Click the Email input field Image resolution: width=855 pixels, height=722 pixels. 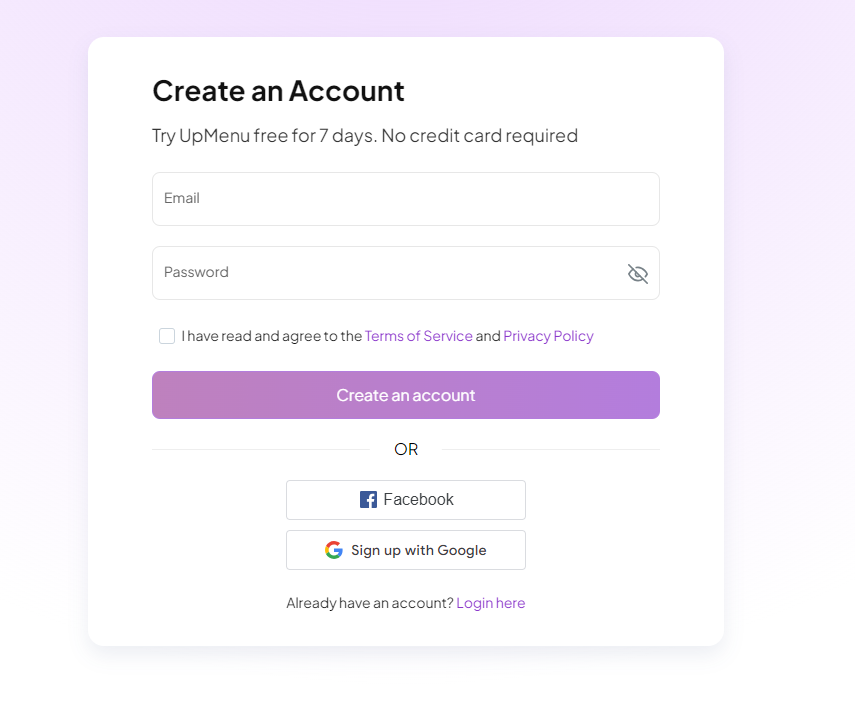(x=405, y=199)
